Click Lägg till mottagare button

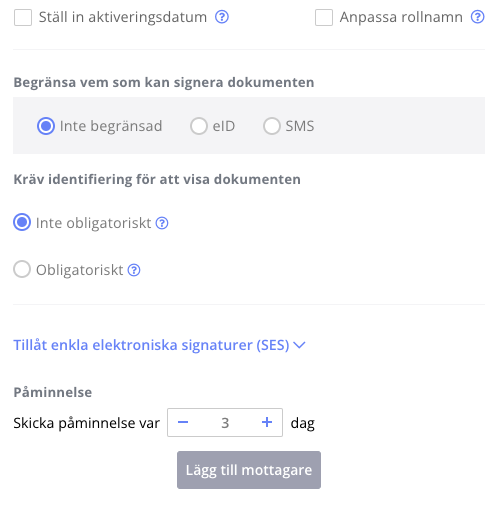pyautogui.click(x=249, y=470)
